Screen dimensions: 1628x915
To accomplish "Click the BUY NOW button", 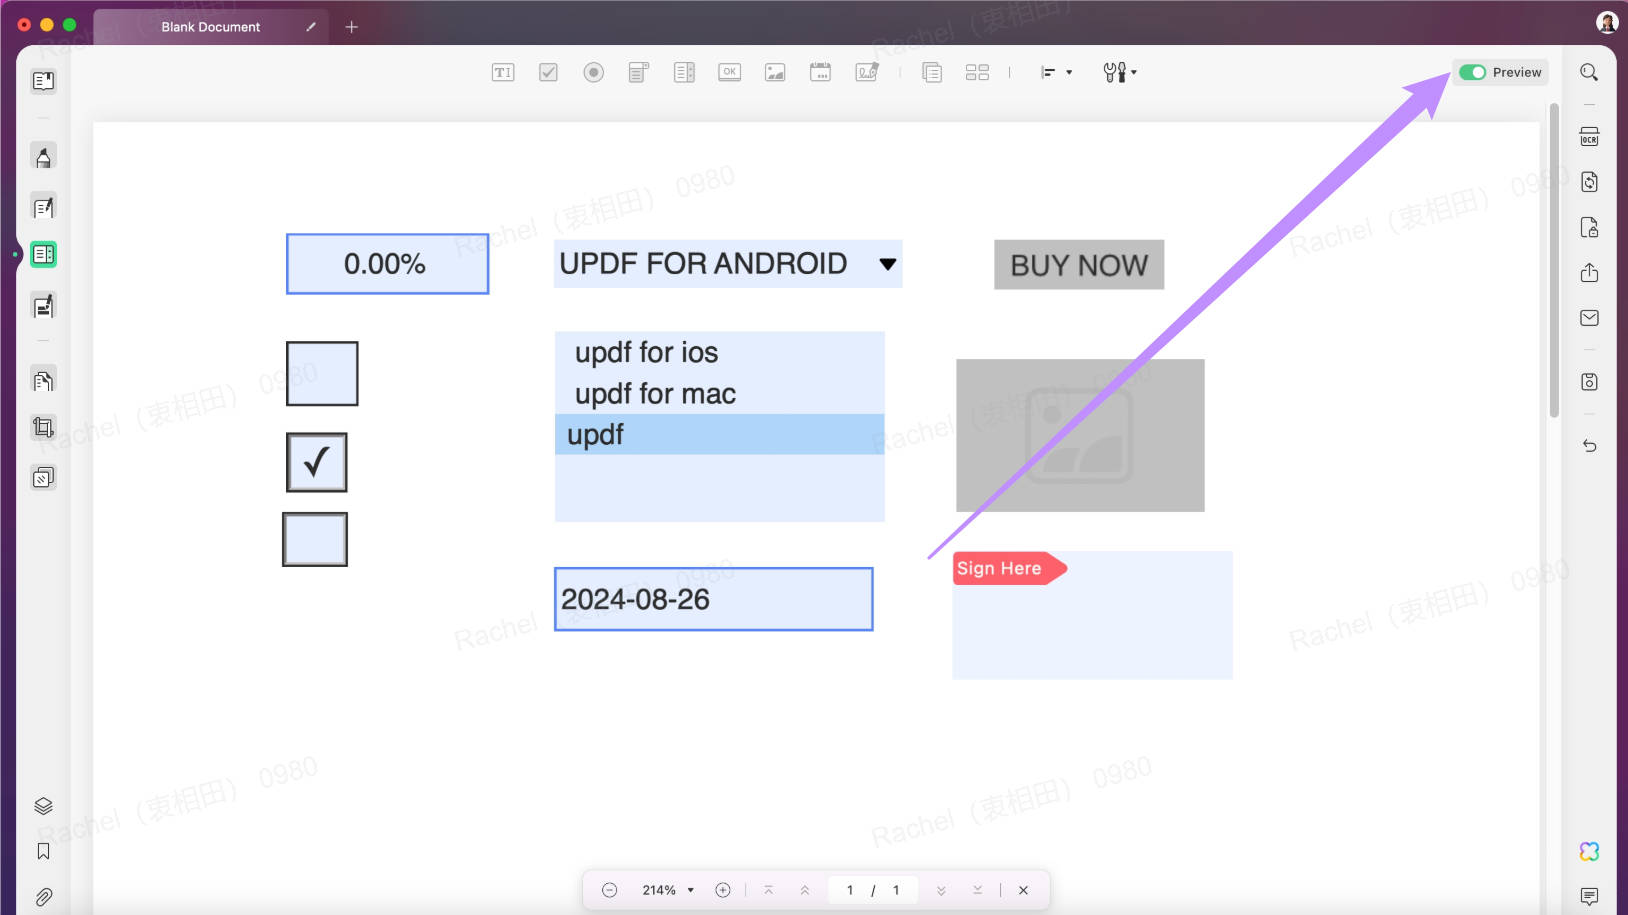I will coord(1079,265).
